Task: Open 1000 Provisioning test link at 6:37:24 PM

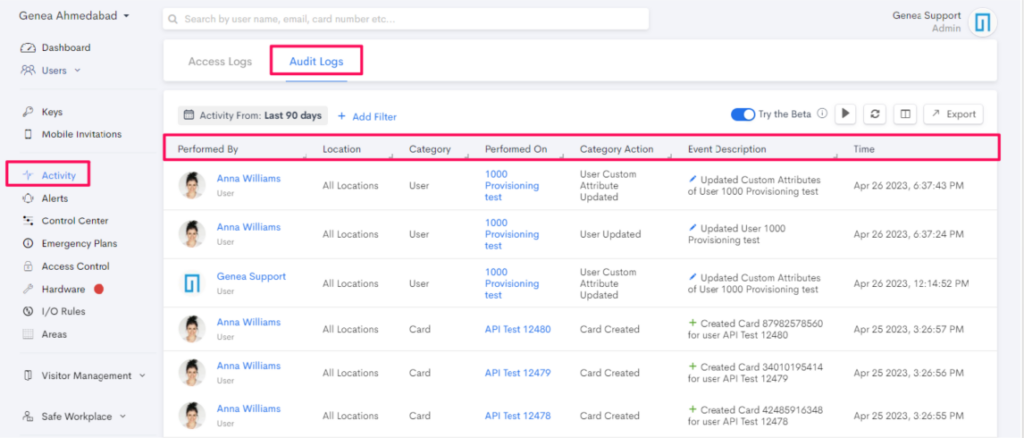Action: point(511,234)
